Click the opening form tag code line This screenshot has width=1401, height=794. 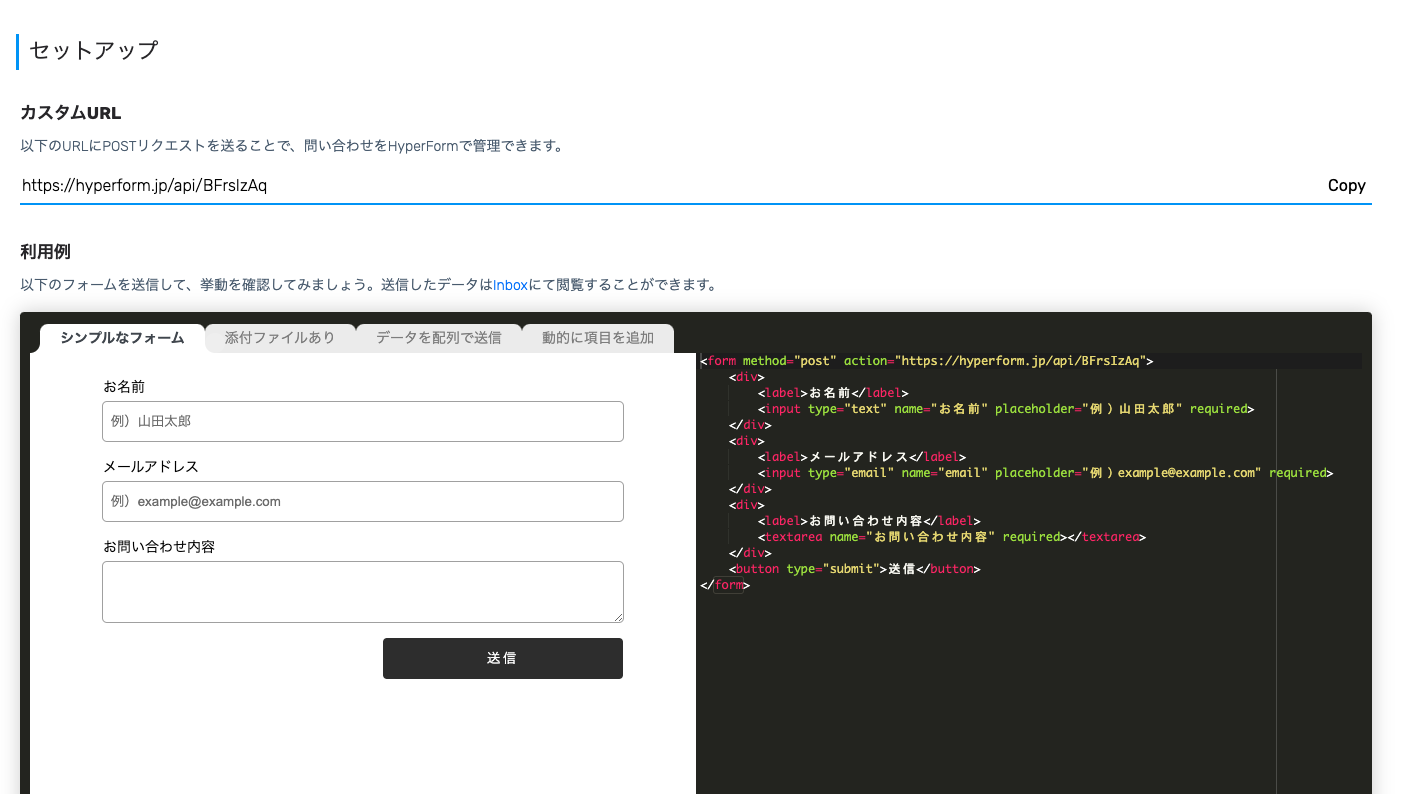930,361
